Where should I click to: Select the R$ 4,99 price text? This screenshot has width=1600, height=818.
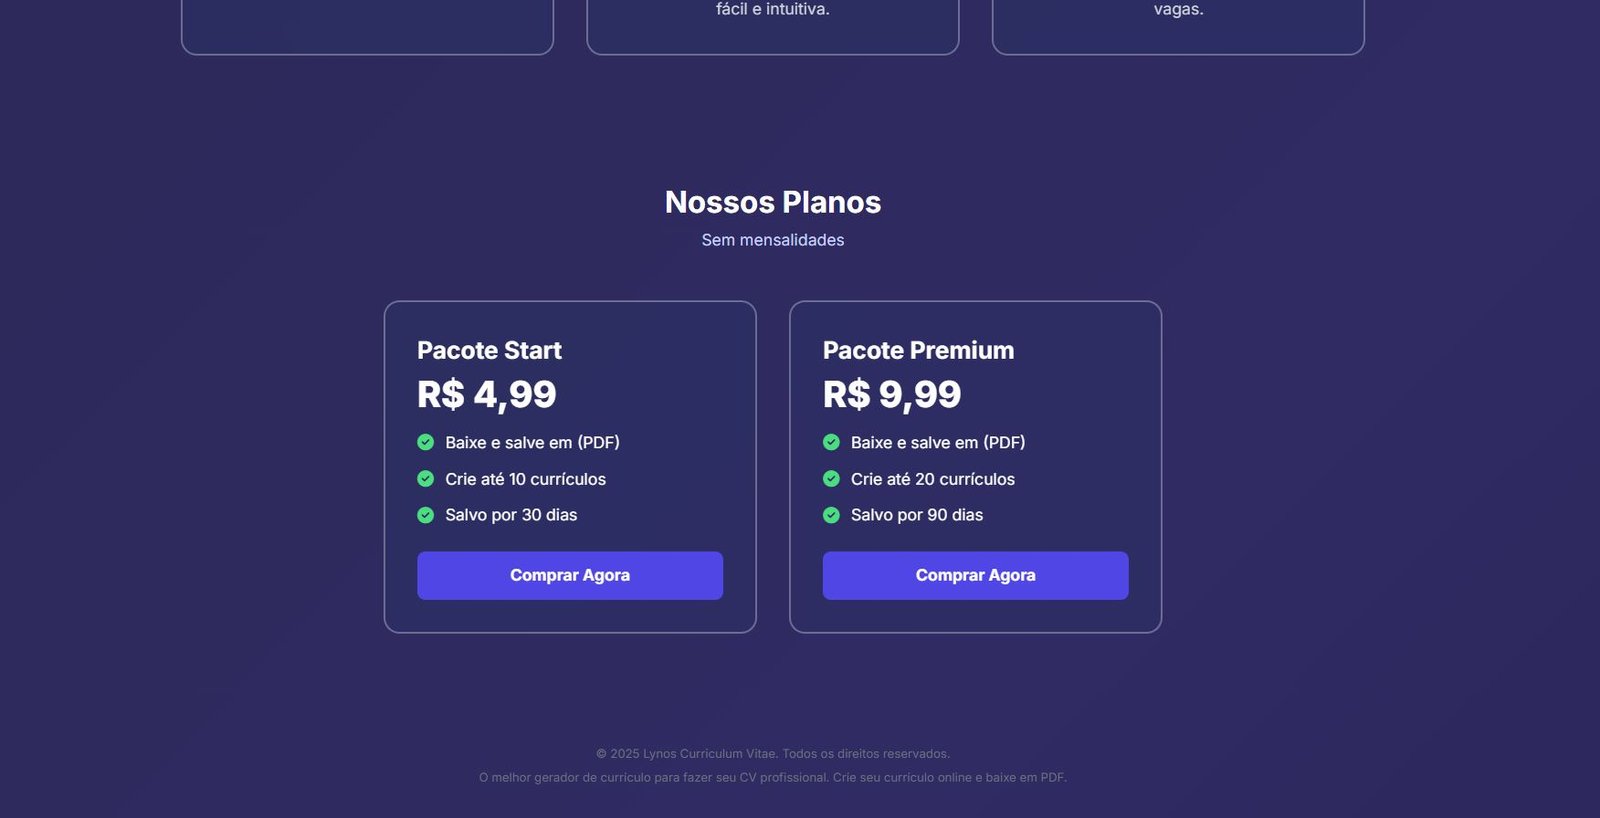click(487, 394)
